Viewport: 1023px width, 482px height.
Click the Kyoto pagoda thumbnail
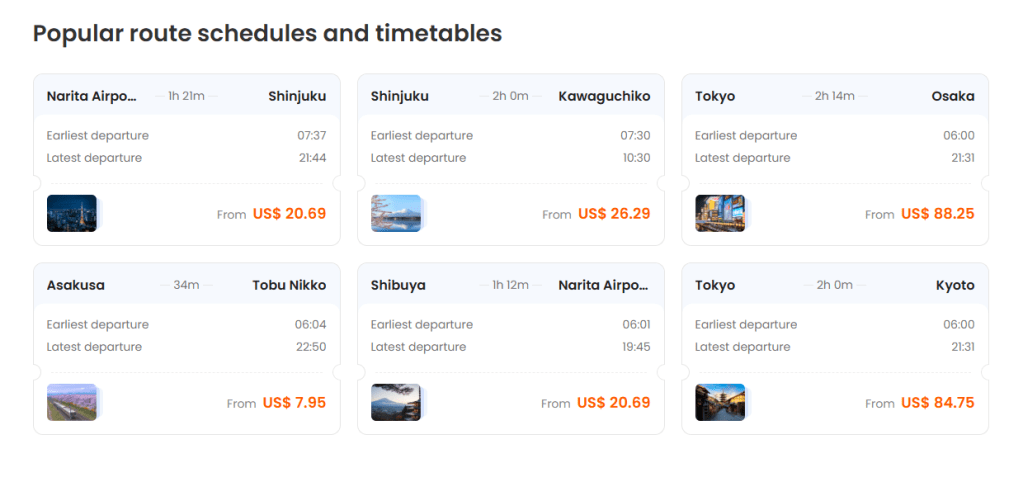coord(720,402)
